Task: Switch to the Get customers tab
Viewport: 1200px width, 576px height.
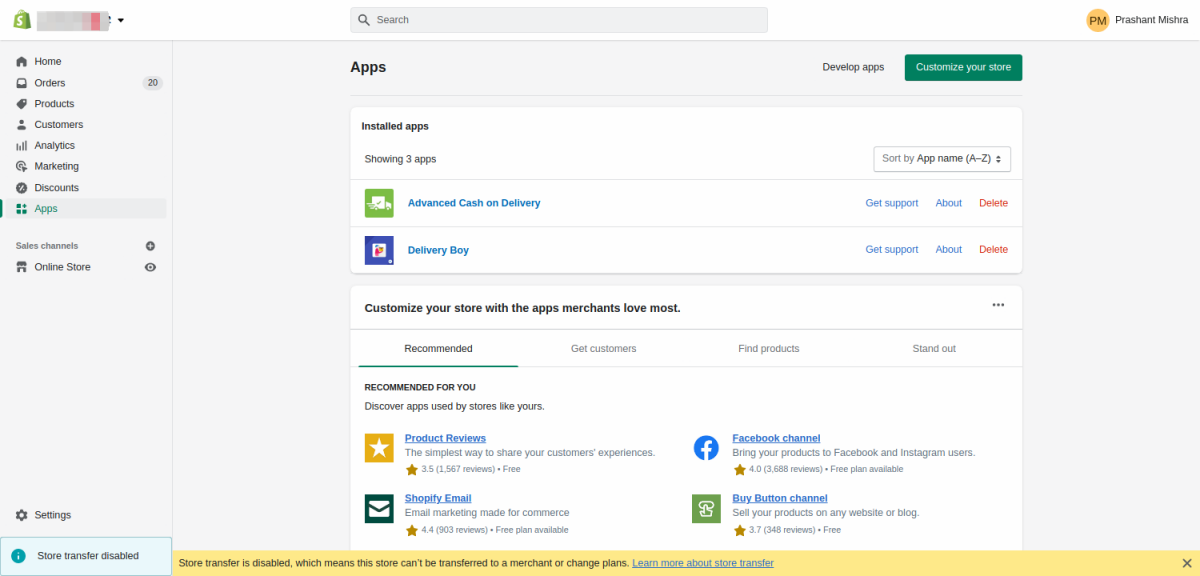Action: coord(603,349)
